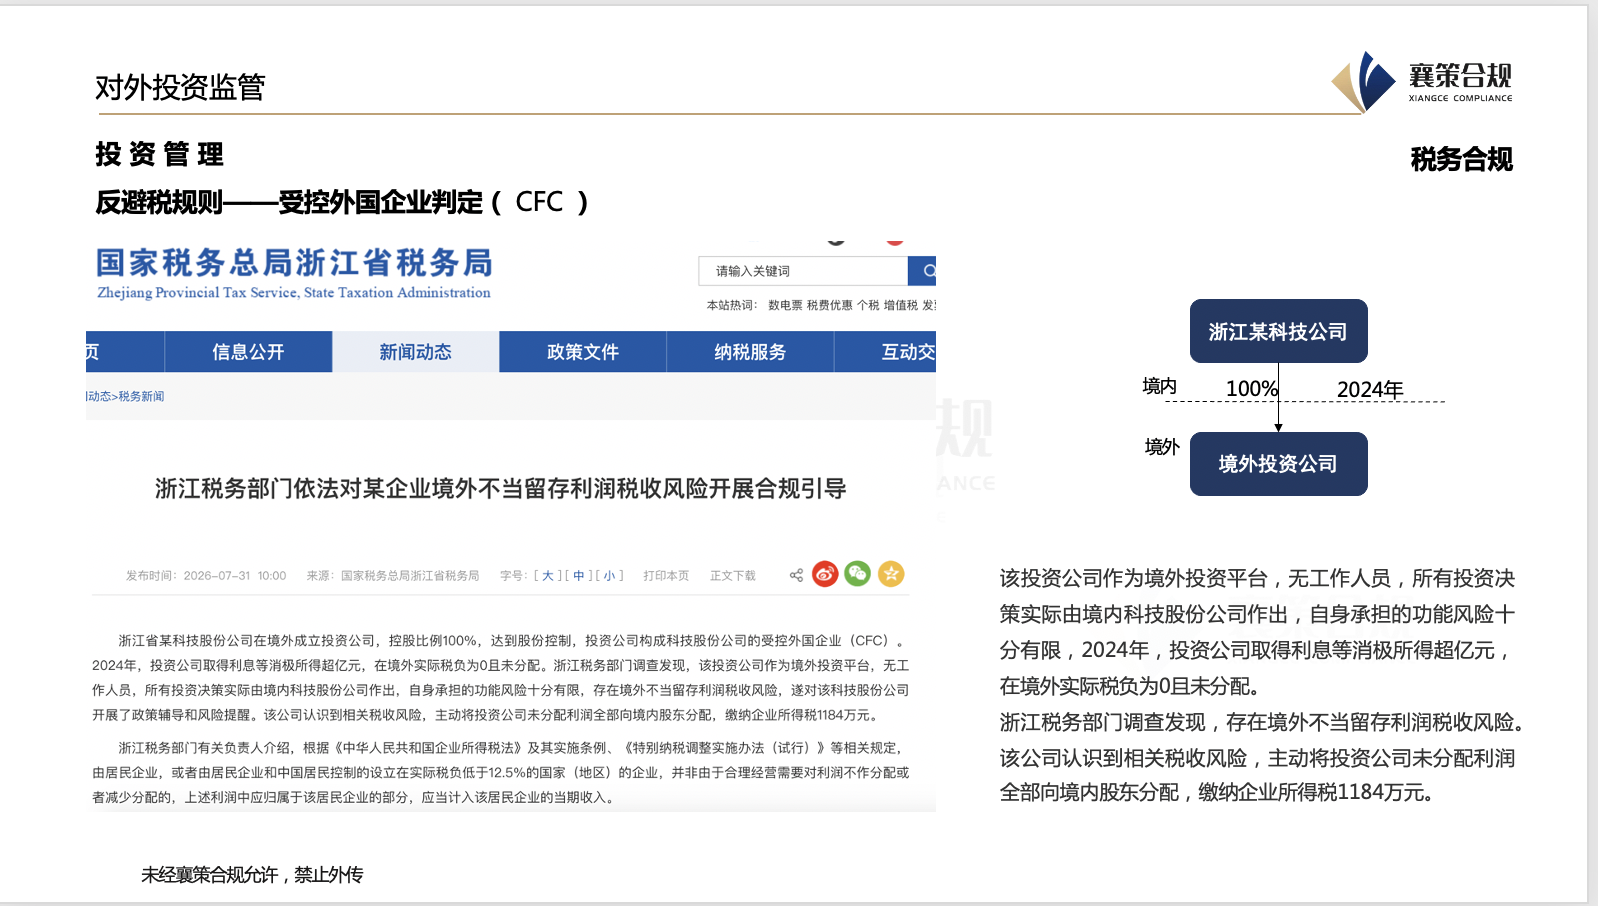Open the 税务新闻 breadcrumb link
Viewport: 1598px width, 906px height.
pos(141,396)
